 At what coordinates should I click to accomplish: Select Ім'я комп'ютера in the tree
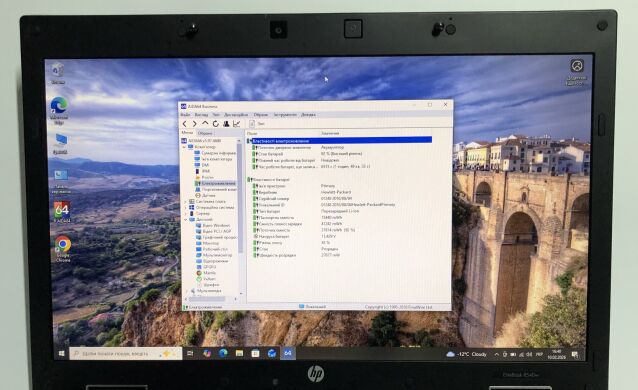click(x=213, y=159)
